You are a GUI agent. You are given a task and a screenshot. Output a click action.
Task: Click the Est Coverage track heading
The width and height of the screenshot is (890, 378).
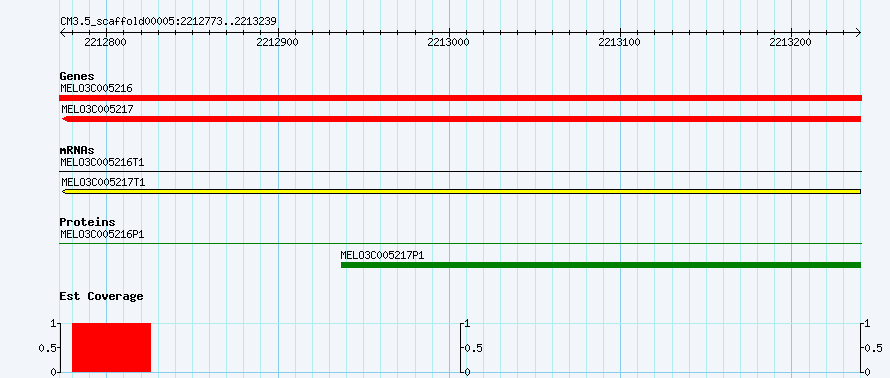101,296
